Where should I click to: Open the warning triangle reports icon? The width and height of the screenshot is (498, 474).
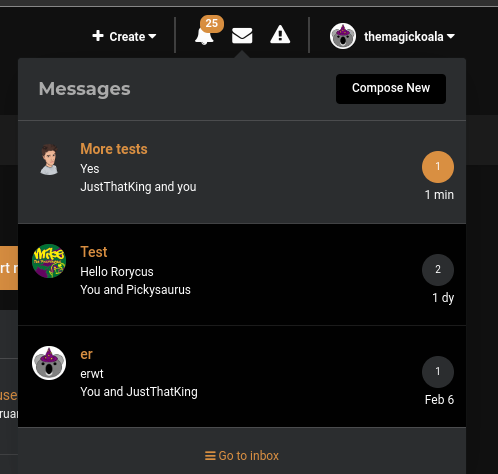coord(280,35)
